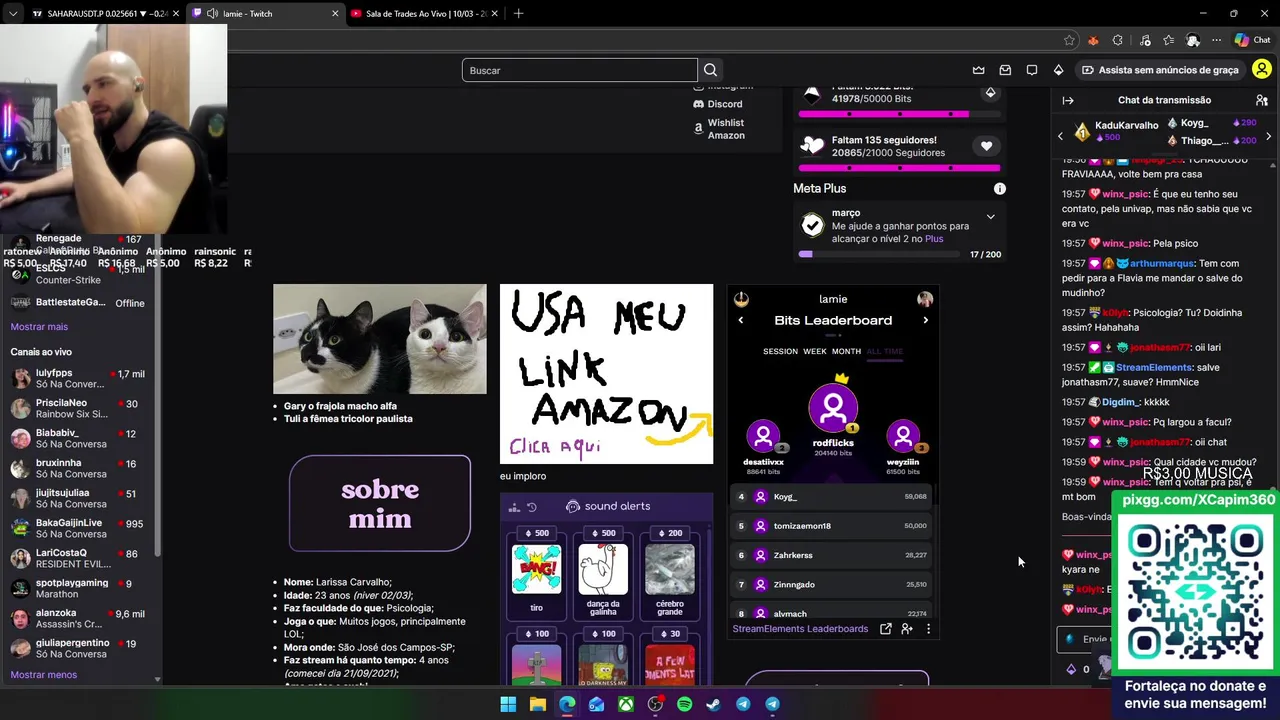Click the Get Bits diamond icon in top nav
Screen dimensions: 1280x720
[1058, 70]
